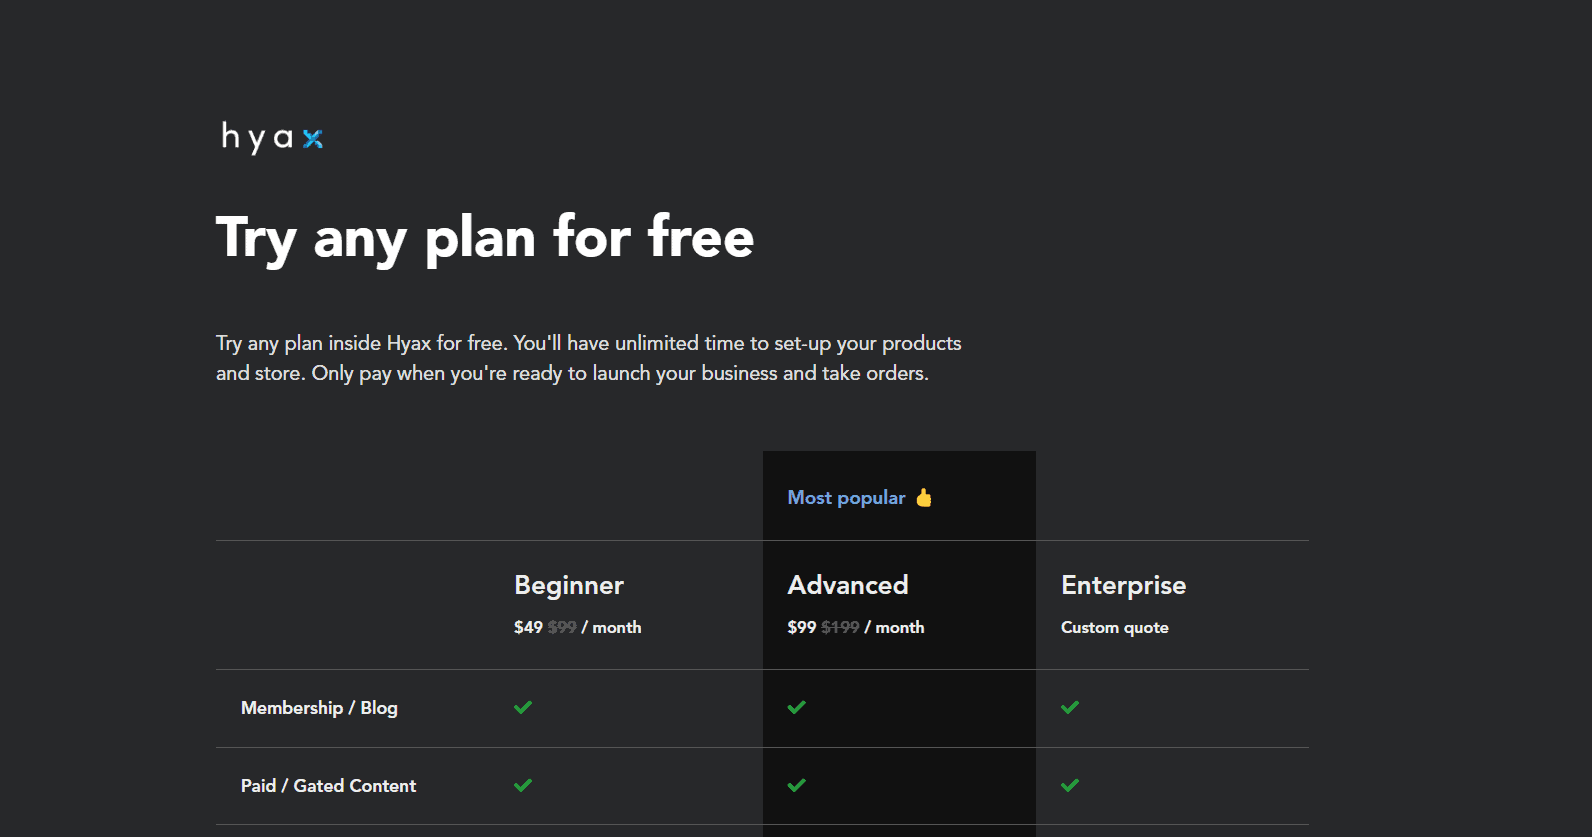The height and width of the screenshot is (837, 1592).
Task: Click Beginner checkmark for Membership / Blog
Action: pos(523,707)
